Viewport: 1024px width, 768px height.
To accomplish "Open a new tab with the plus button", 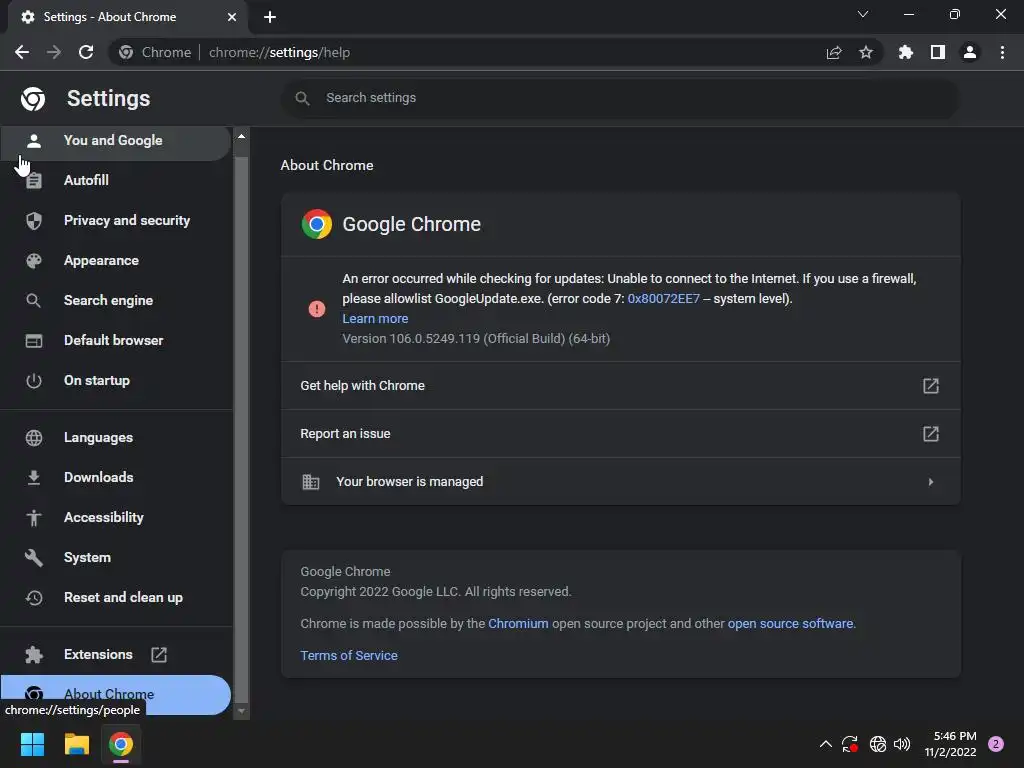I will (x=270, y=17).
